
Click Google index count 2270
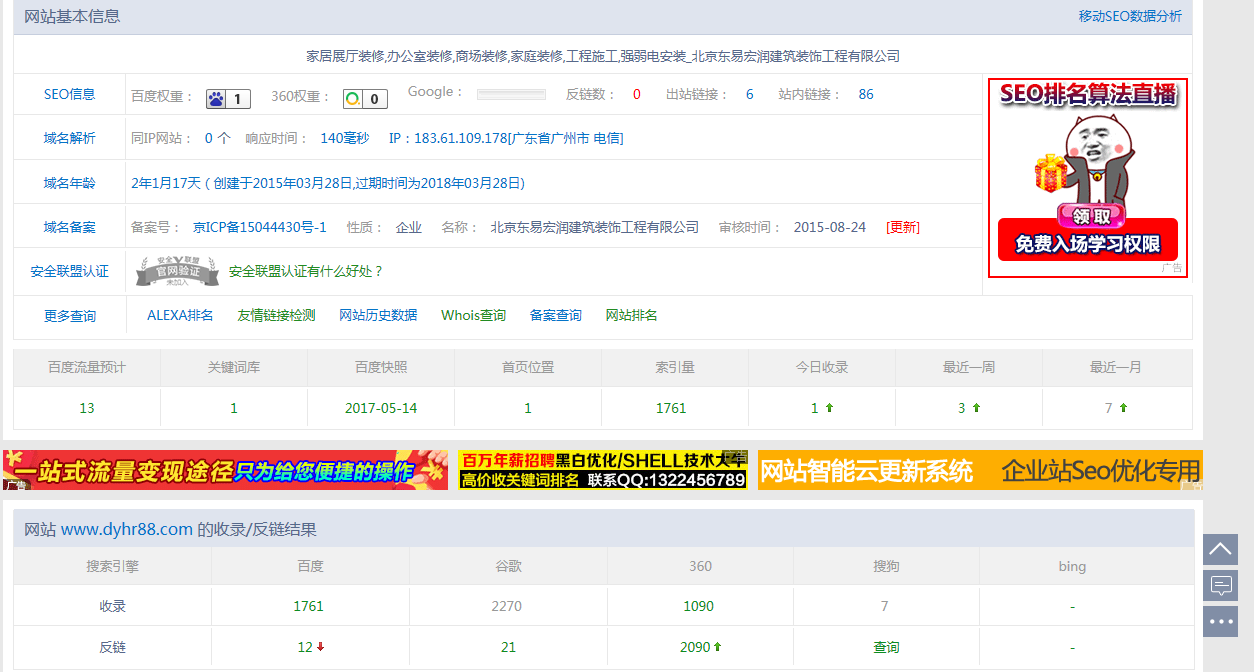pos(507,606)
